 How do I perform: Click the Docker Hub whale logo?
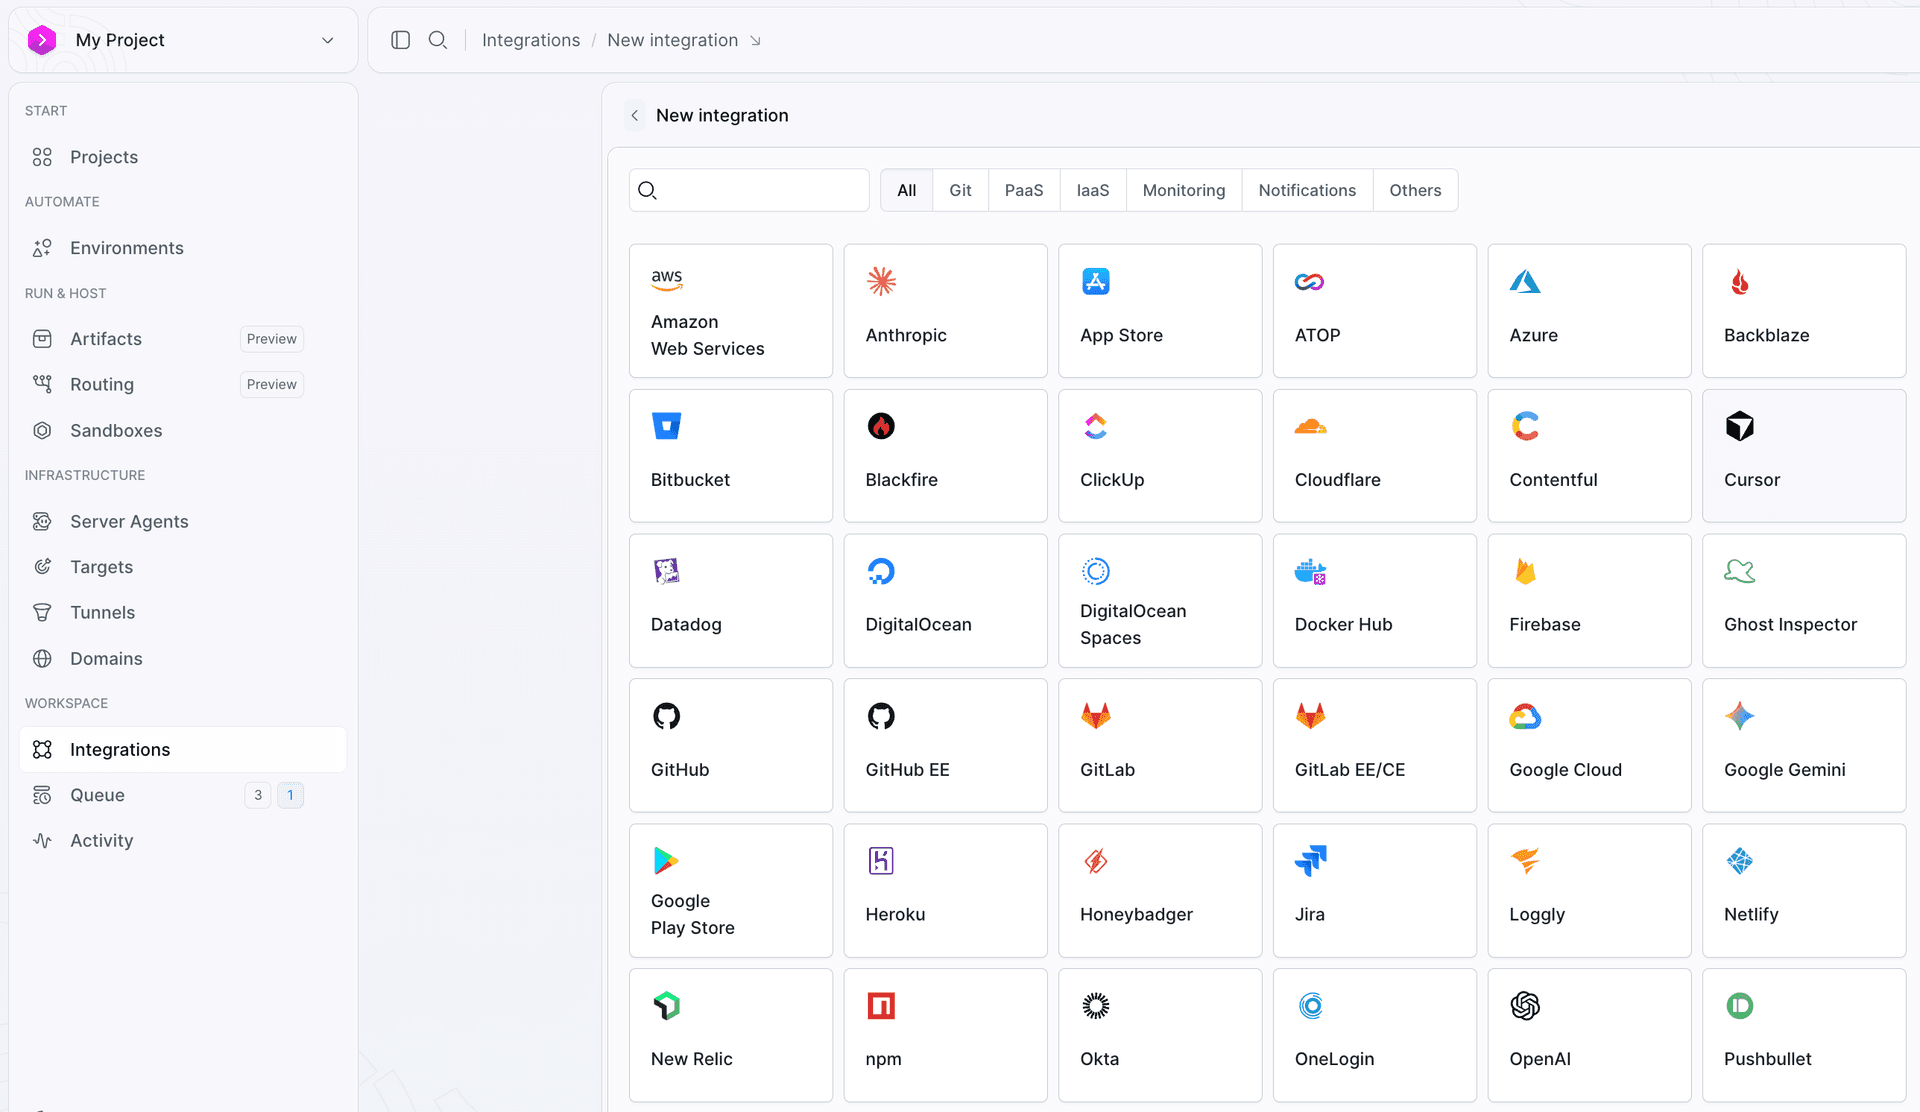1310,572
